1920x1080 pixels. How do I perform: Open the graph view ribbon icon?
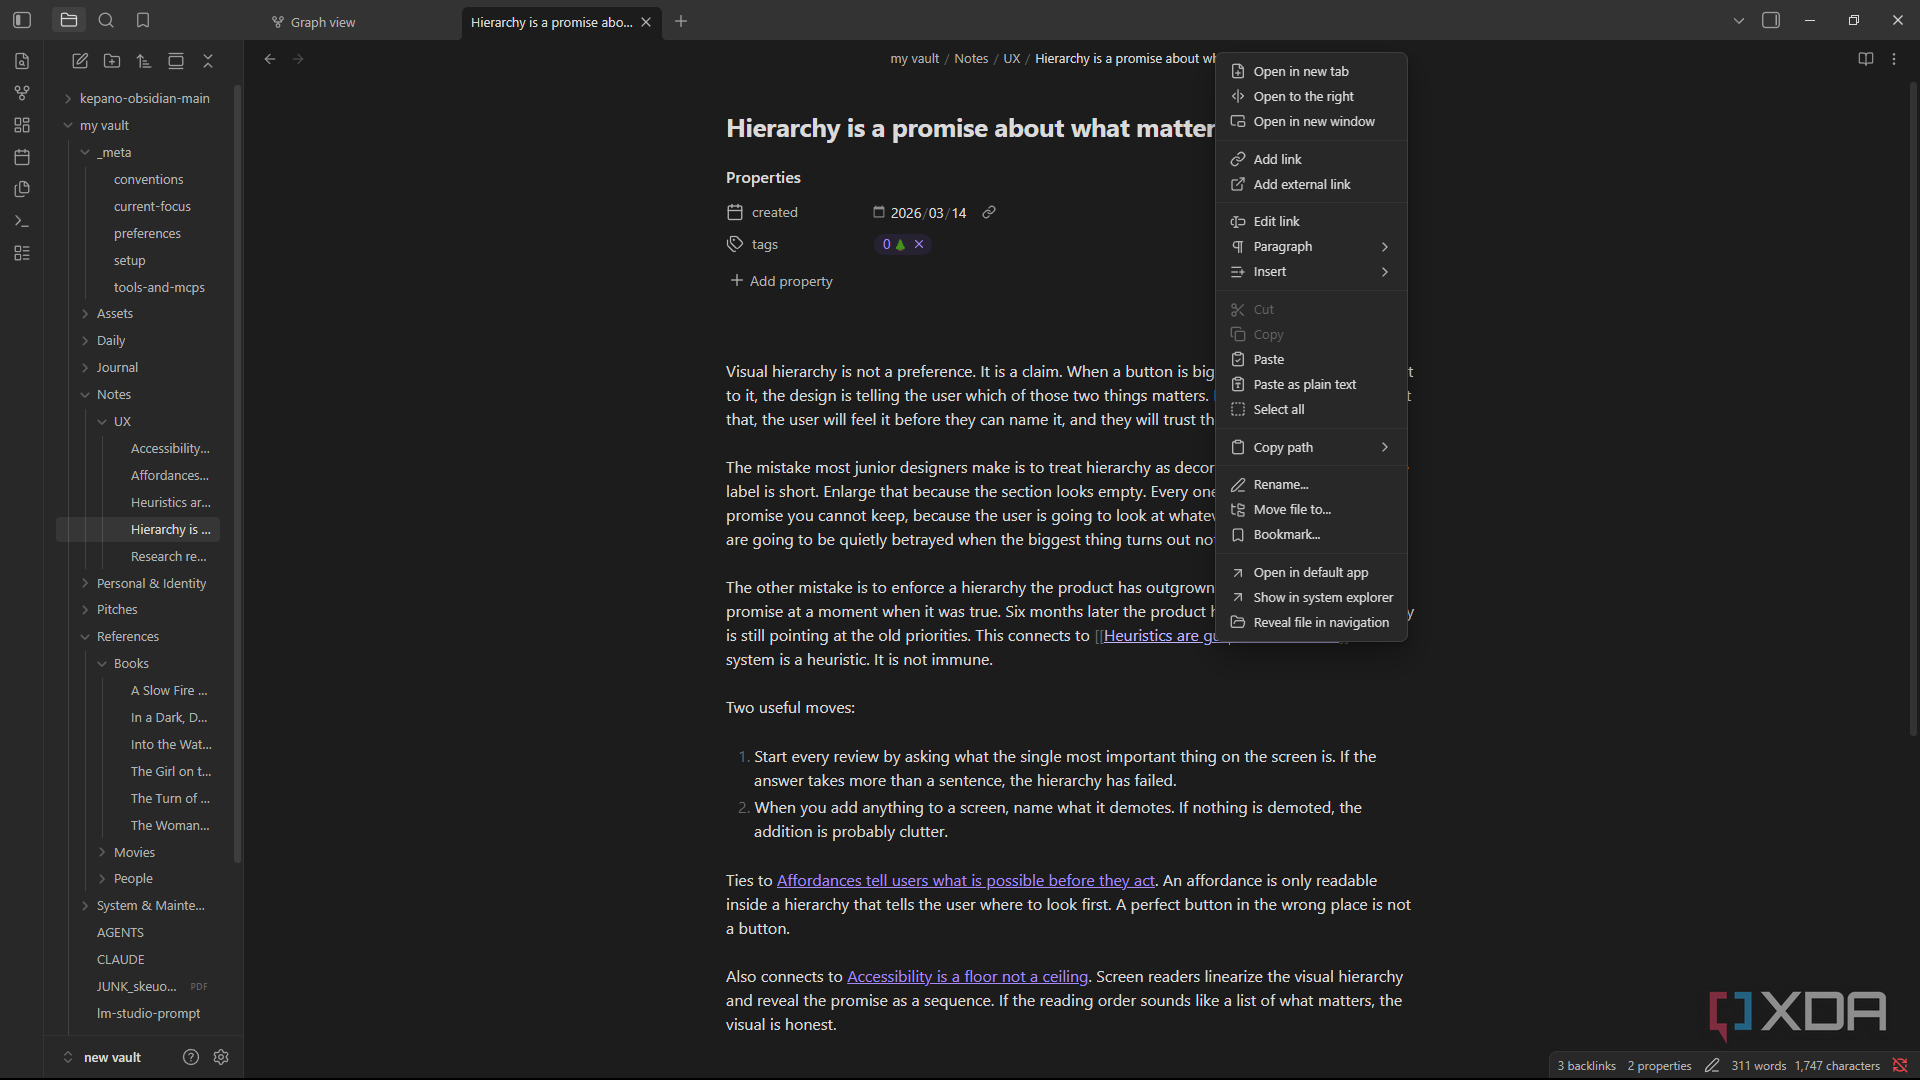click(22, 93)
